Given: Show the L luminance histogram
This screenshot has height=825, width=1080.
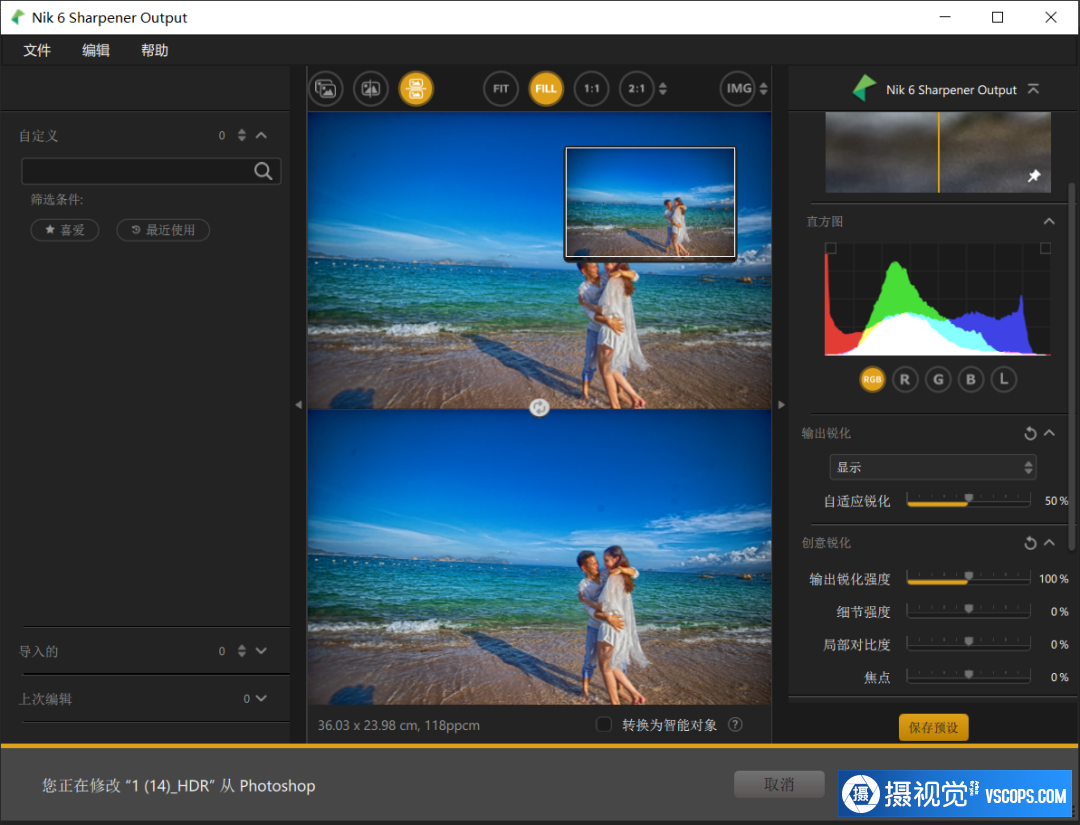Looking at the screenshot, I should [1004, 379].
